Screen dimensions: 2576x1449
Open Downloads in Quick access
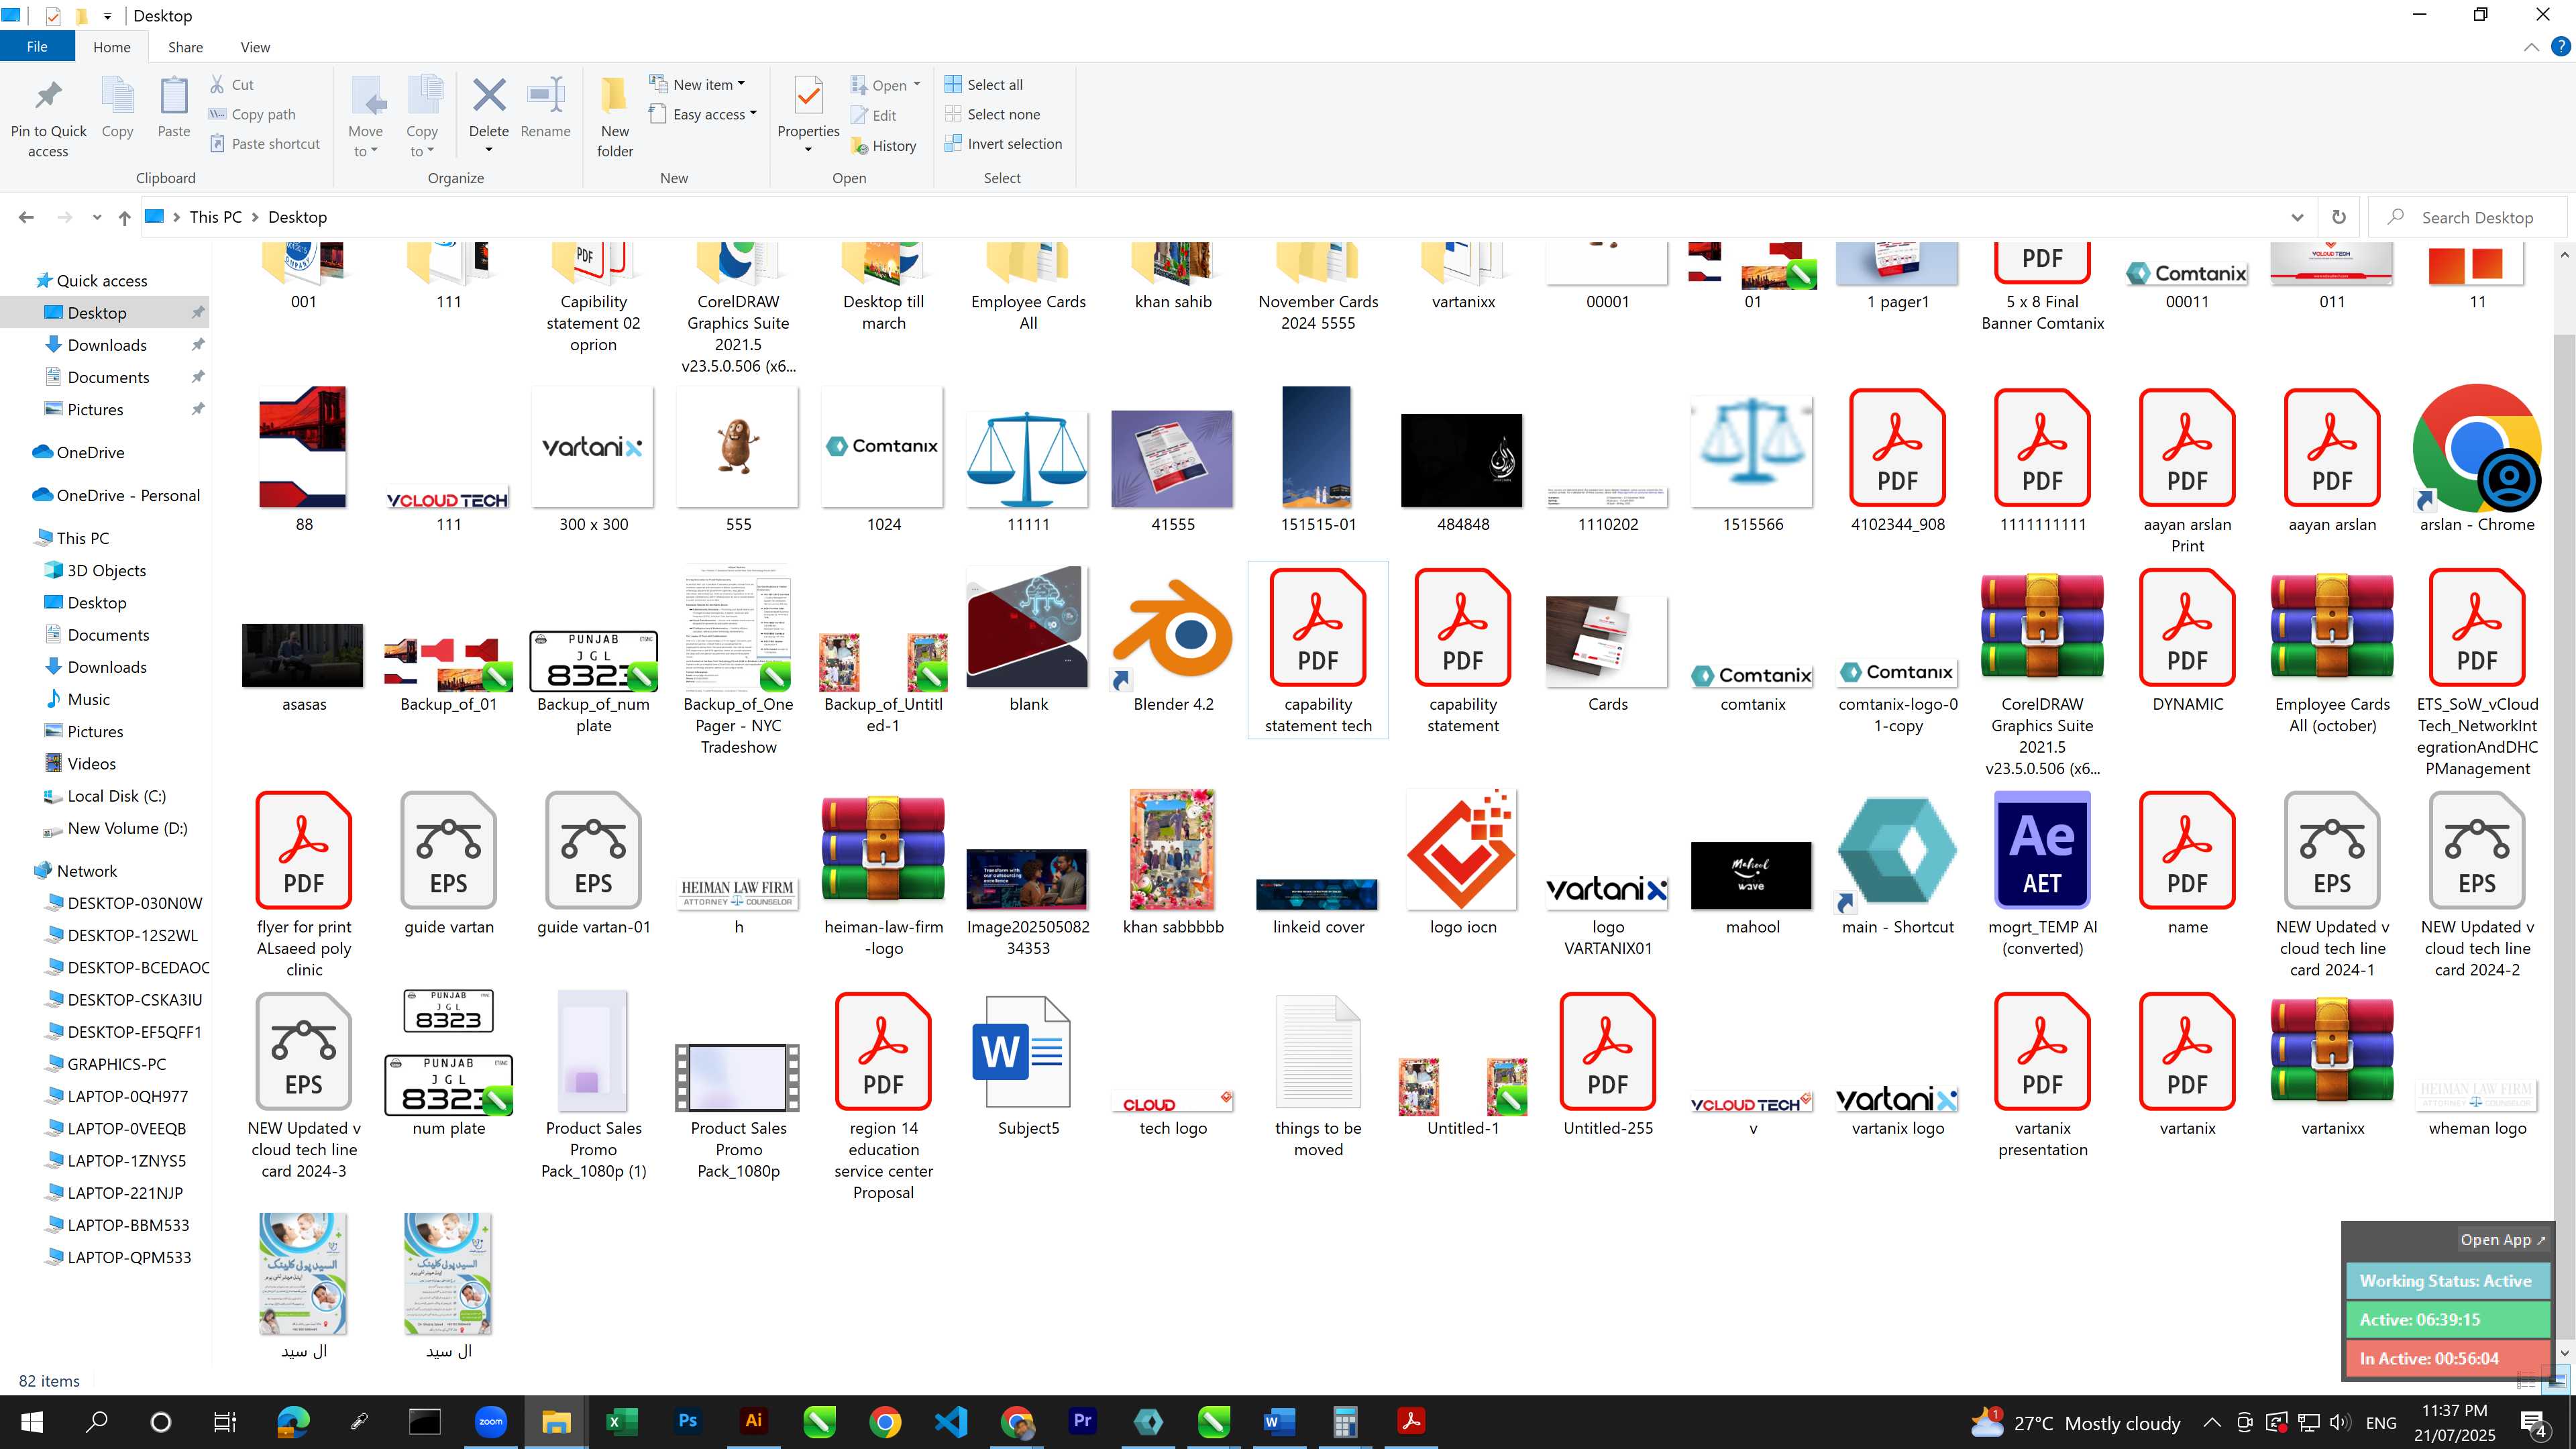coord(107,345)
